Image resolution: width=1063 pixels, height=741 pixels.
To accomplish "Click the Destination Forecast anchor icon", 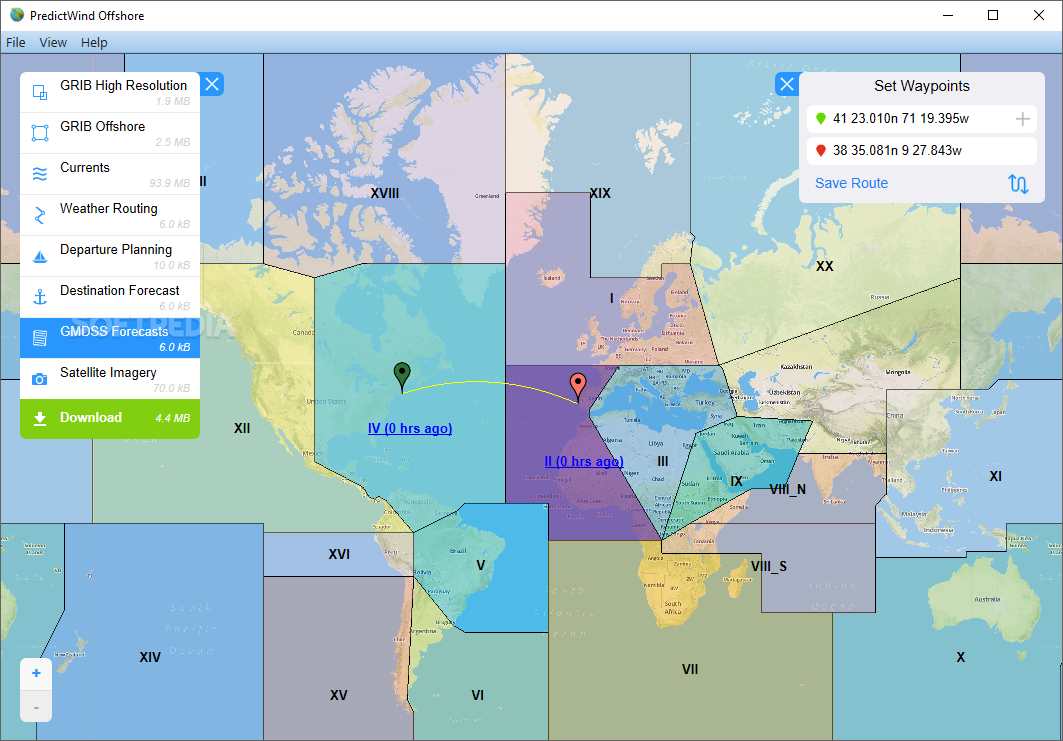I will pyautogui.click(x=40, y=297).
